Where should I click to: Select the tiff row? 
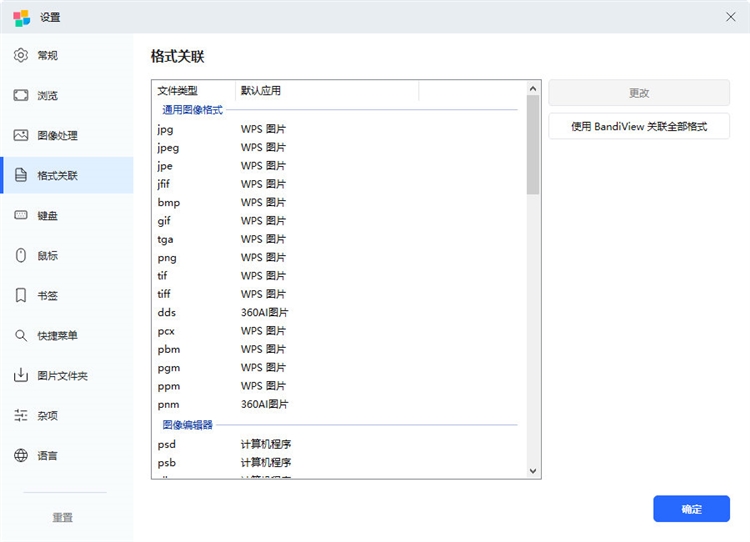point(339,294)
